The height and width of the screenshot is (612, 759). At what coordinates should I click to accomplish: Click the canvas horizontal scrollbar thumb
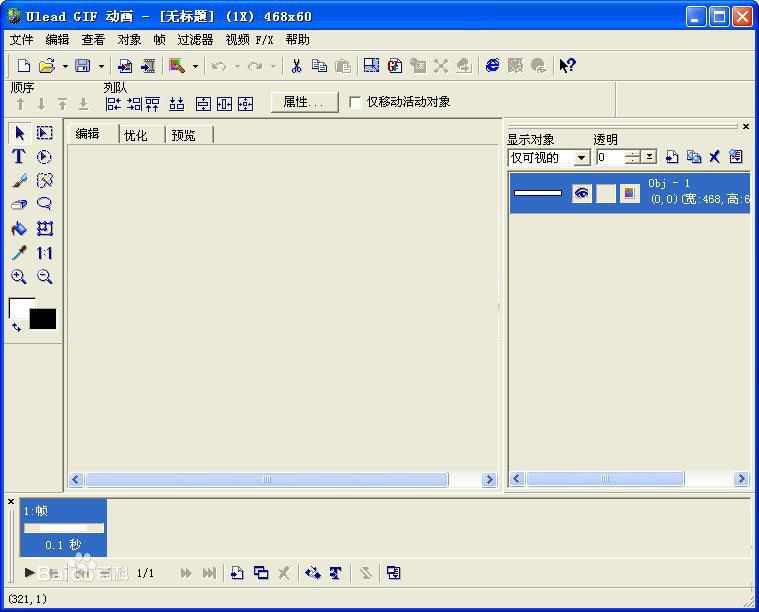[x=267, y=479]
